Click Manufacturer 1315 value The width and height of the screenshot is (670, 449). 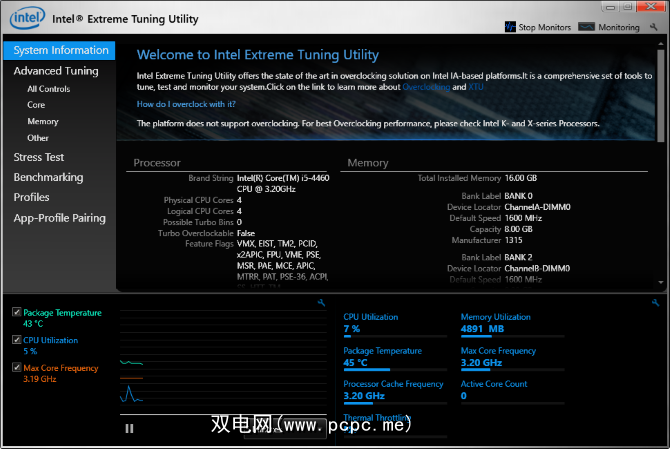[513, 240]
